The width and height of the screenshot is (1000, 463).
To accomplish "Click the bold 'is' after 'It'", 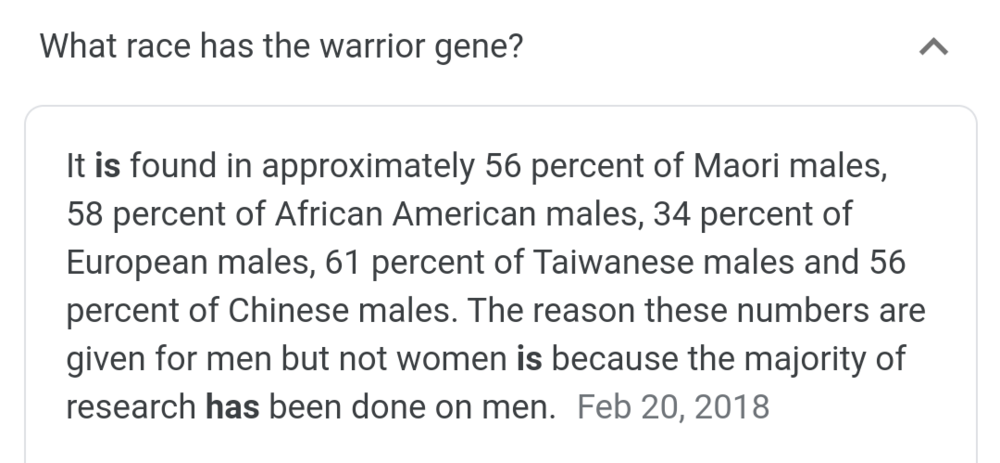I will [x=107, y=166].
